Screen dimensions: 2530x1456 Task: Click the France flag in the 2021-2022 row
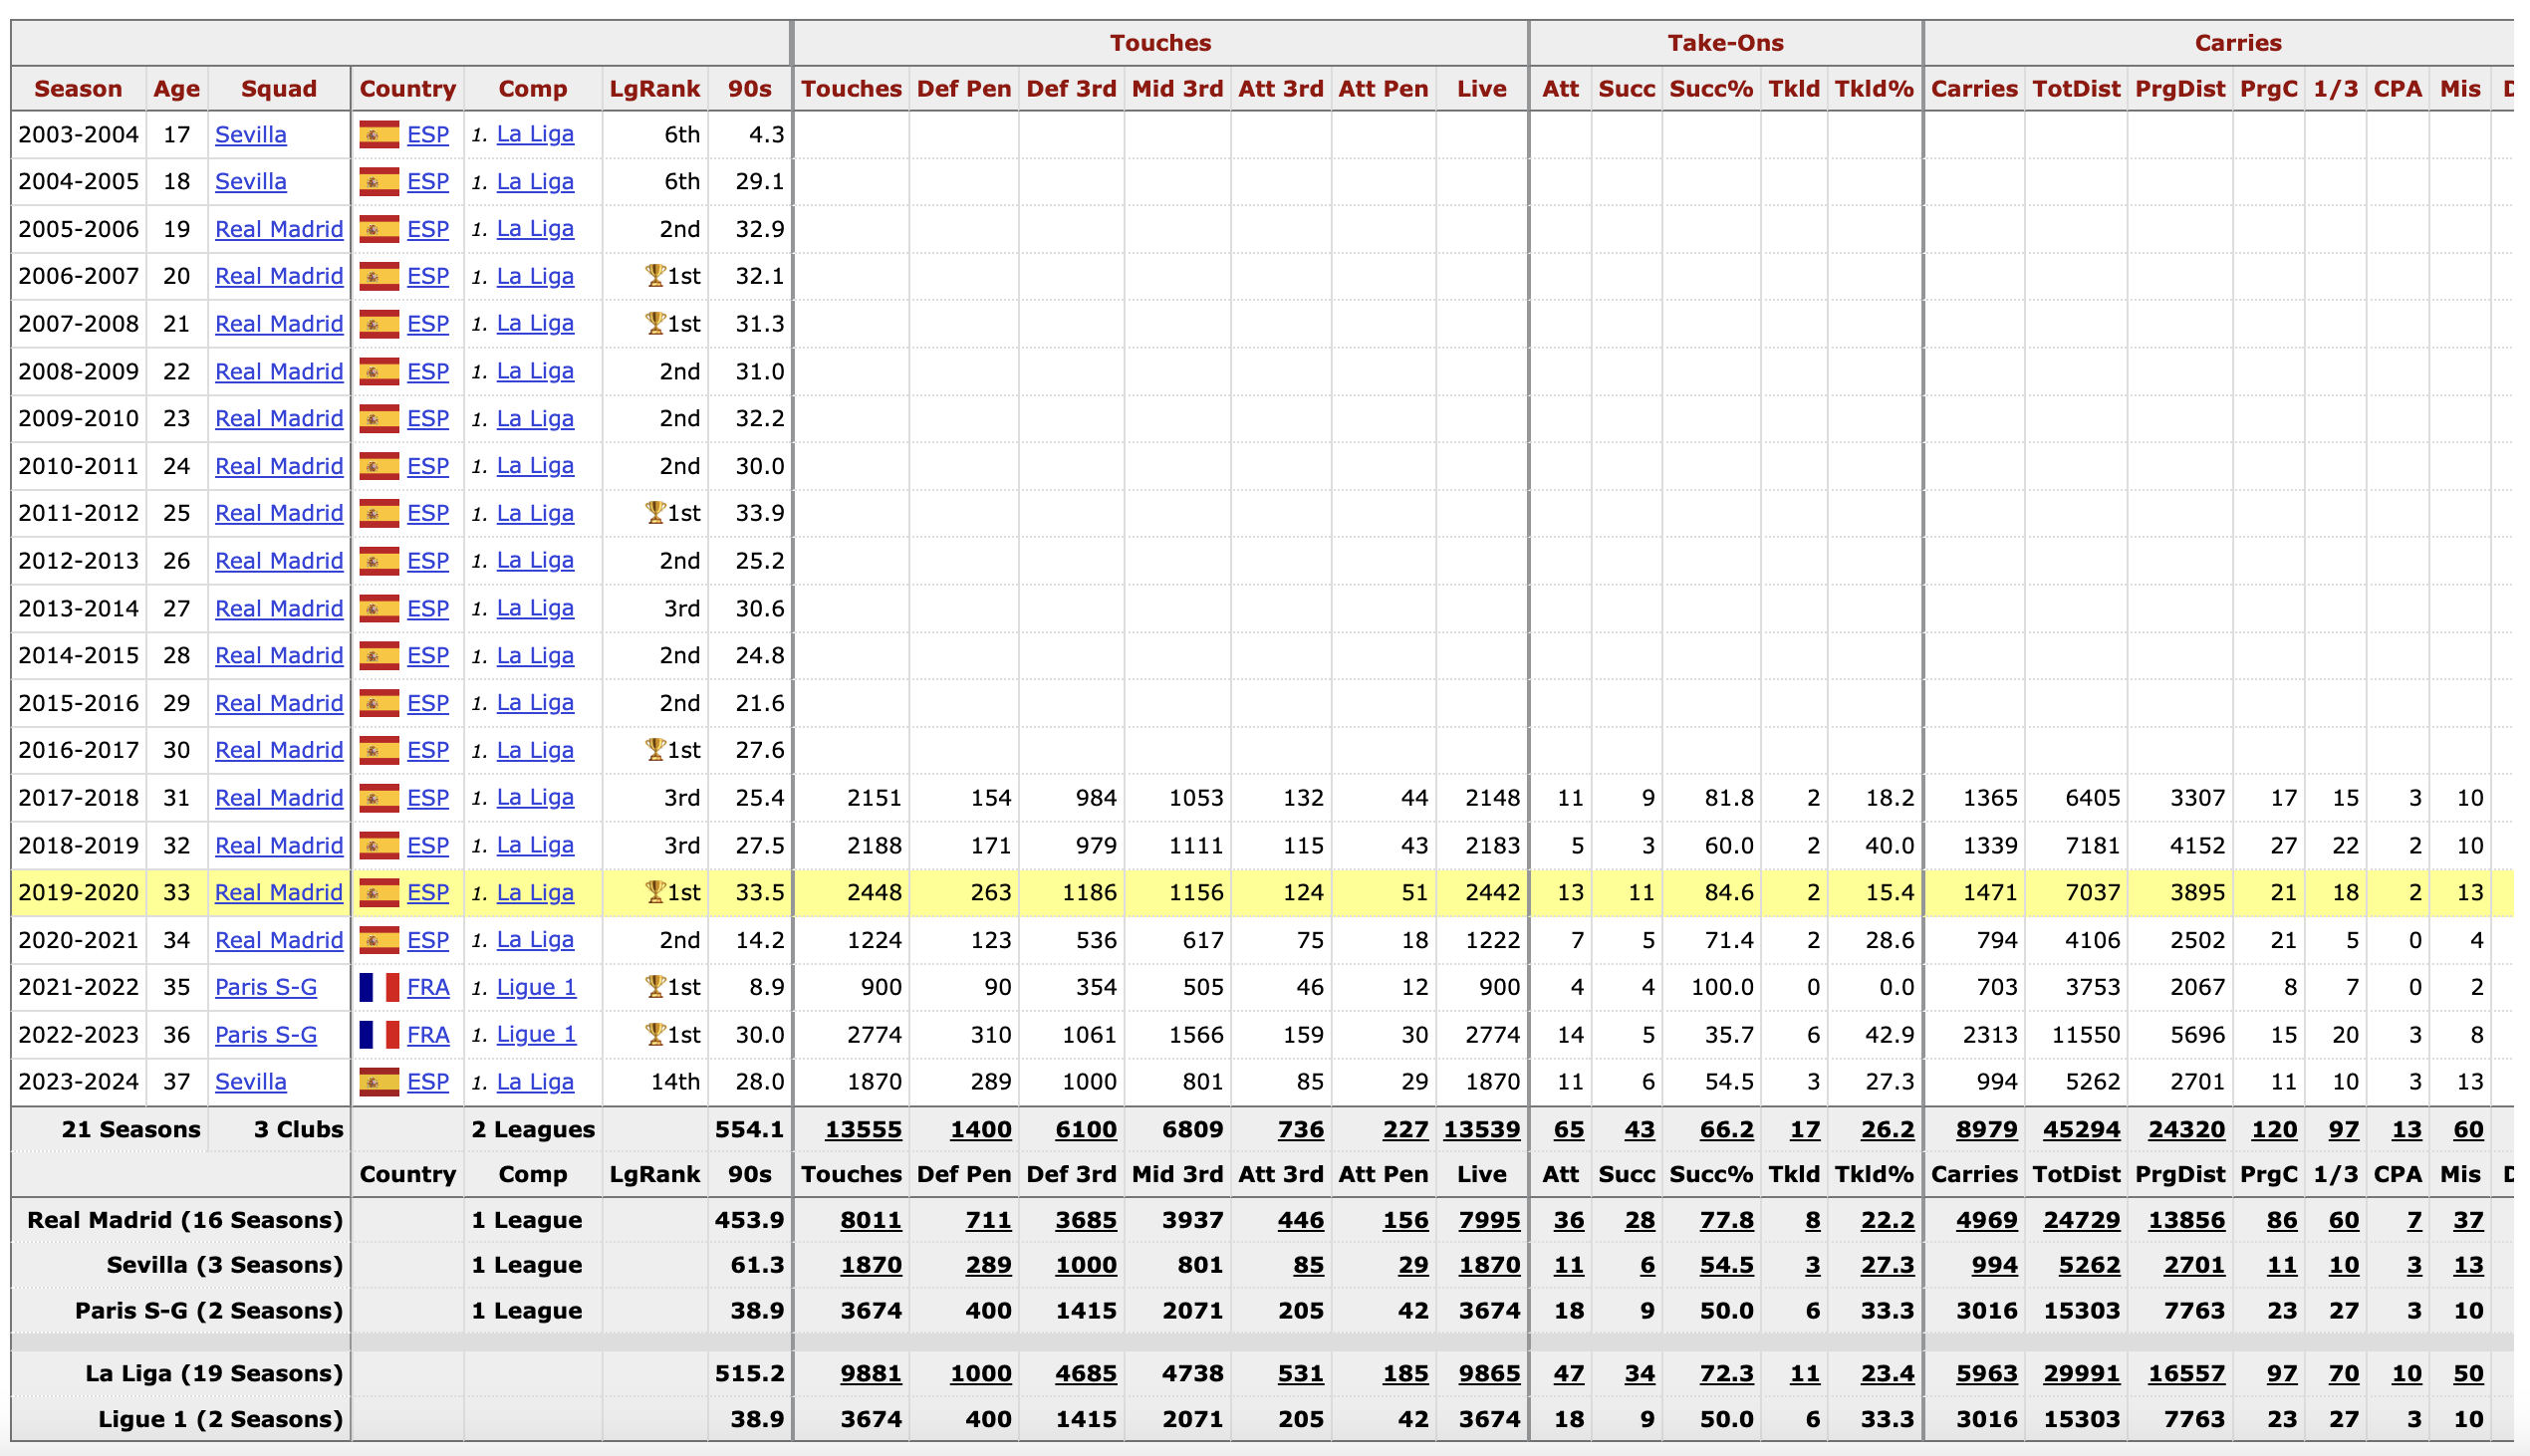point(379,988)
